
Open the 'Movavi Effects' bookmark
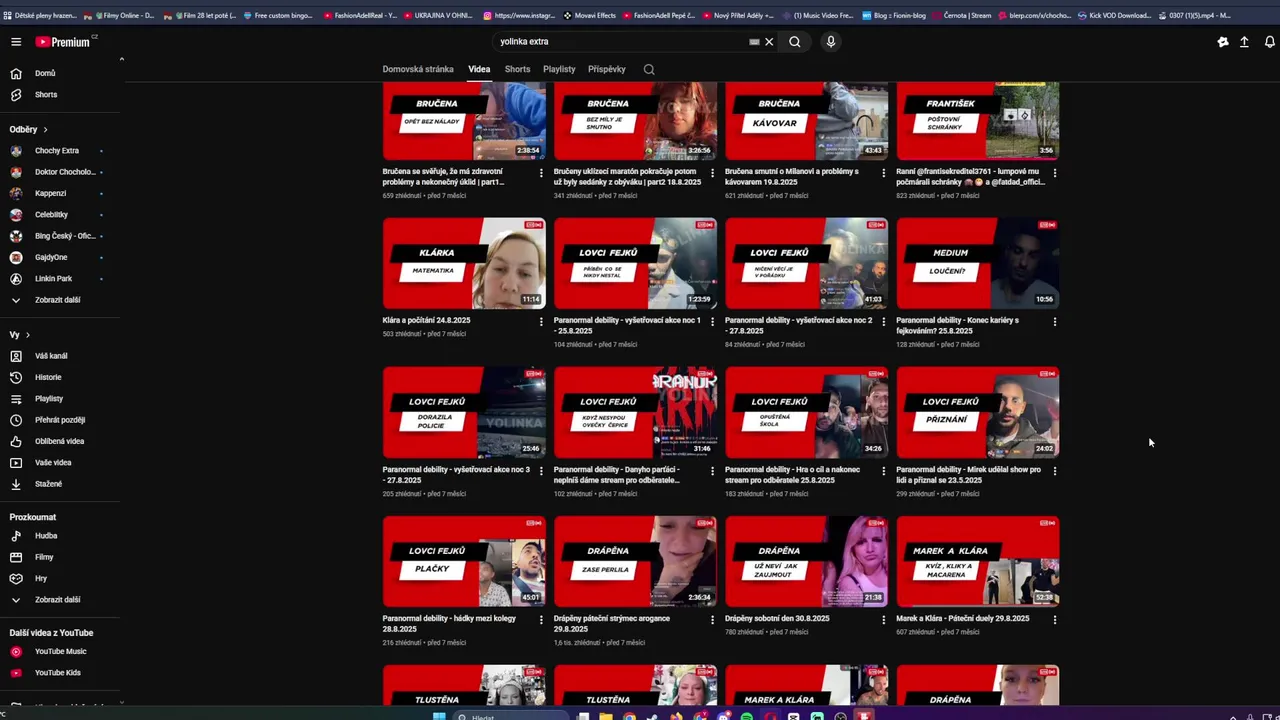589,15
